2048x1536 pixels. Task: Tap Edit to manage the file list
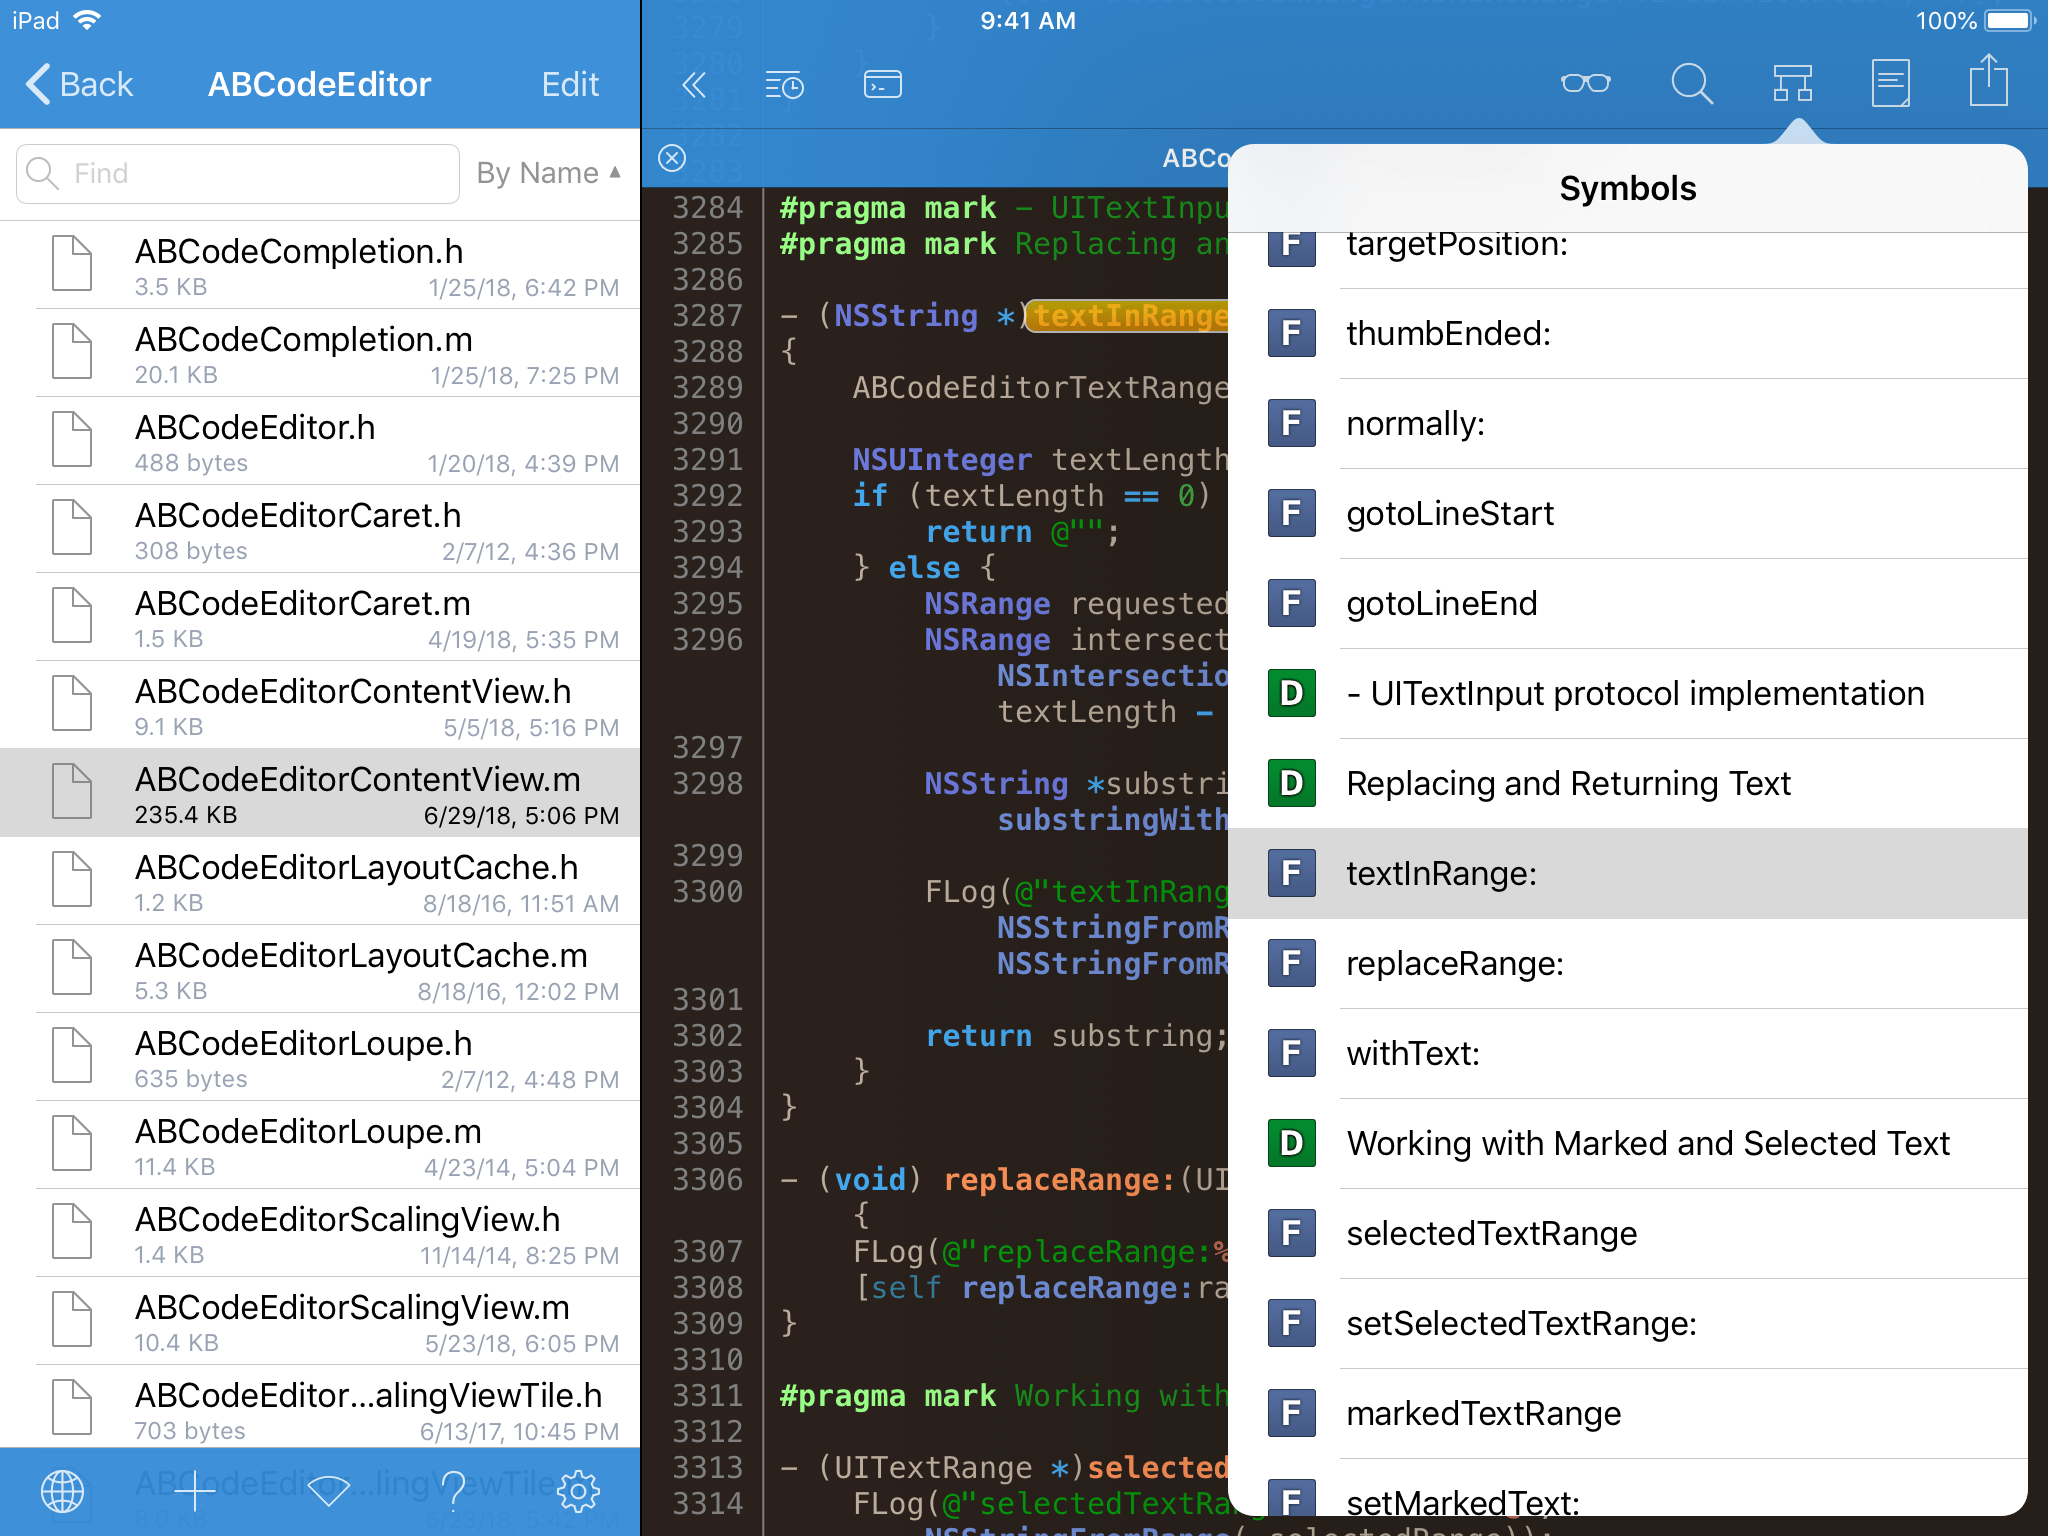[x=569, y=84]
